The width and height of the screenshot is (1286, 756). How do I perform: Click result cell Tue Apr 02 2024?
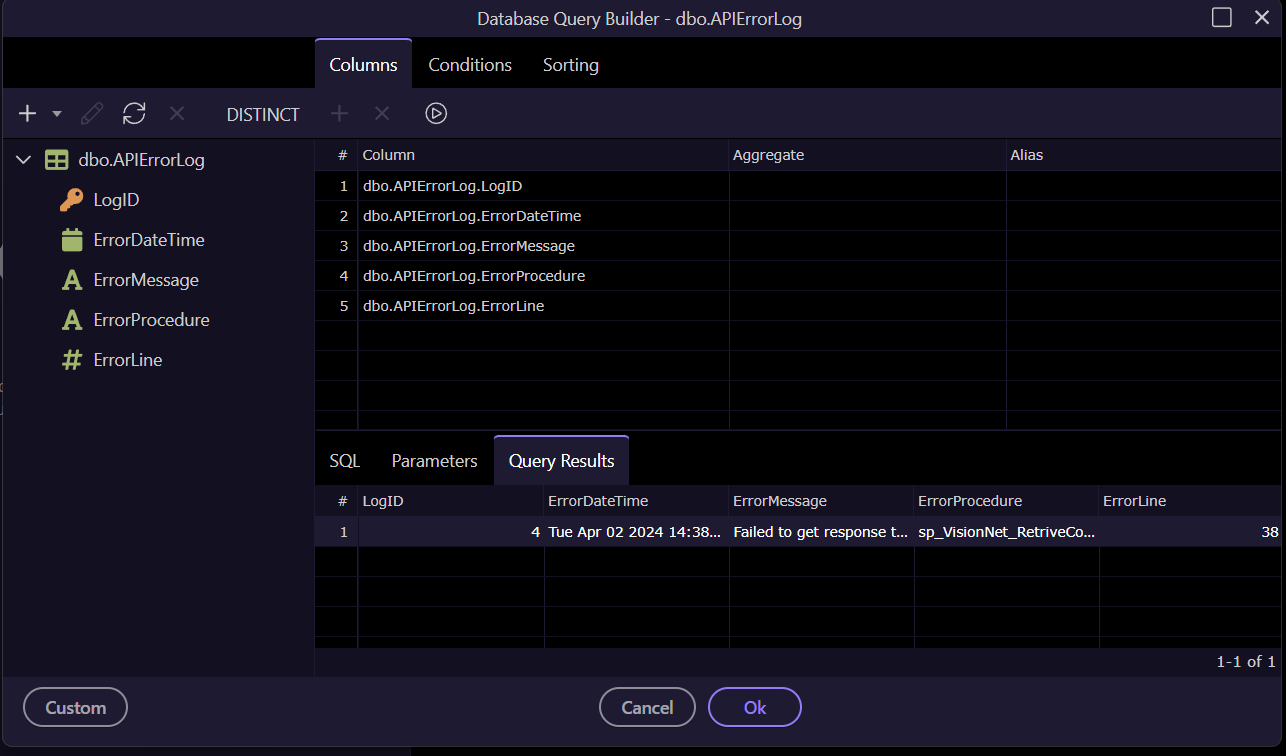click(x=637, y=532)
